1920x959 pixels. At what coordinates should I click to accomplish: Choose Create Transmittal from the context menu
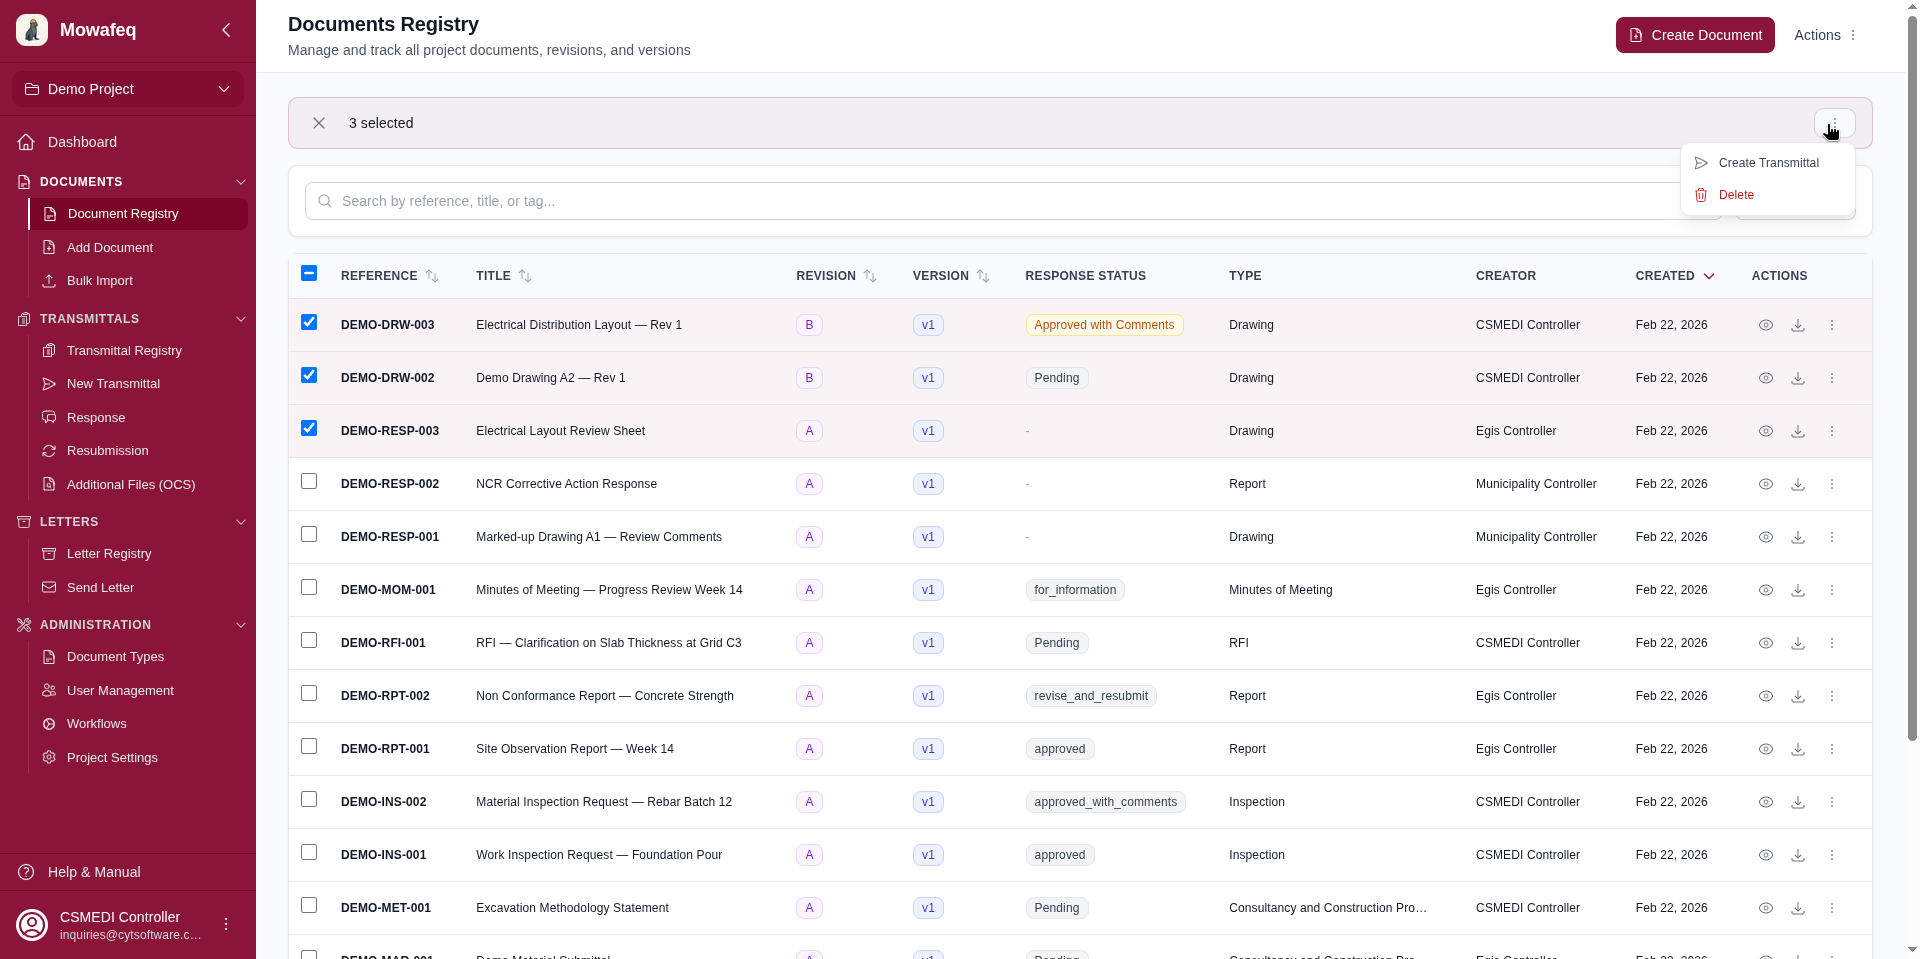[1769, 162]
